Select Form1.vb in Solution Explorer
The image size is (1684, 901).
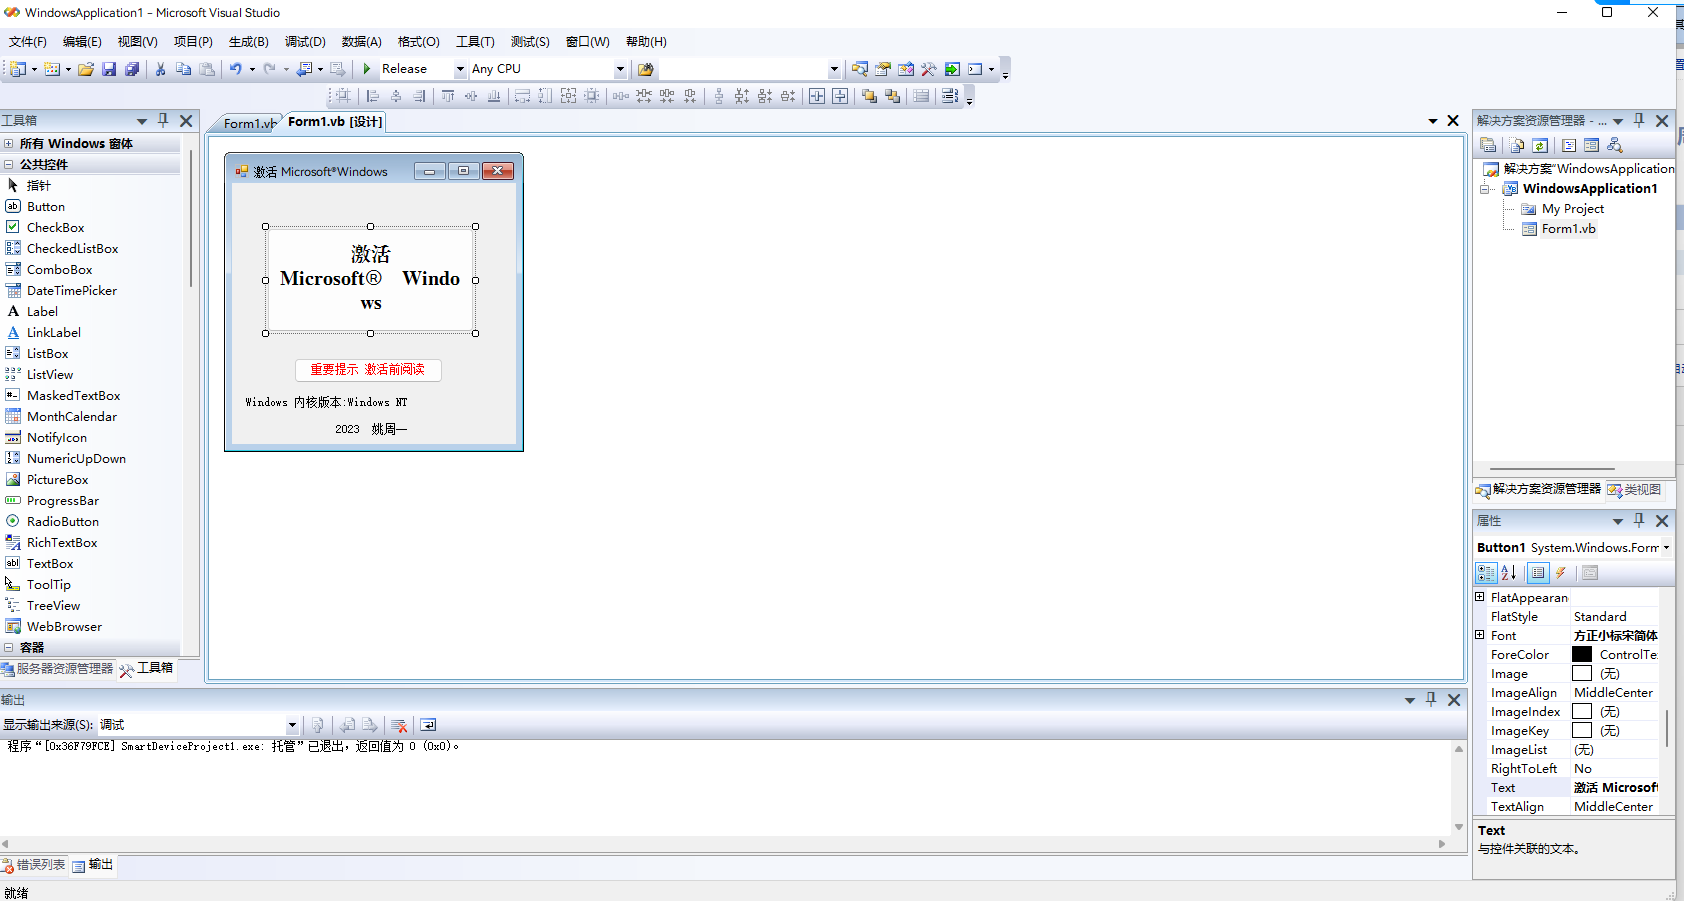[1569, 229]
